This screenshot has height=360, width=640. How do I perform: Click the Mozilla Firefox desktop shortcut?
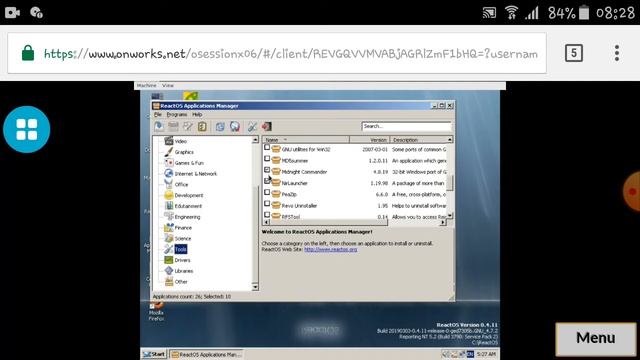[x=156, y=312]
